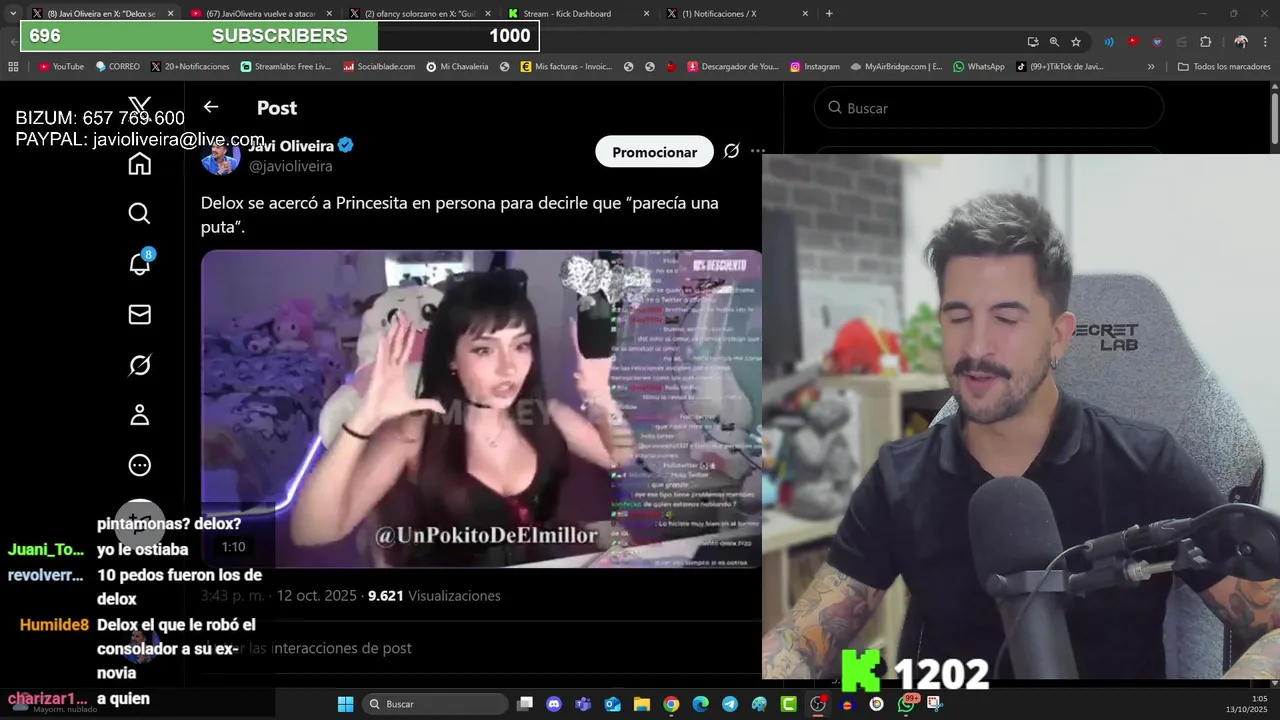Open the Chrome zoom magnifier icon

[x=1054, y=42]
